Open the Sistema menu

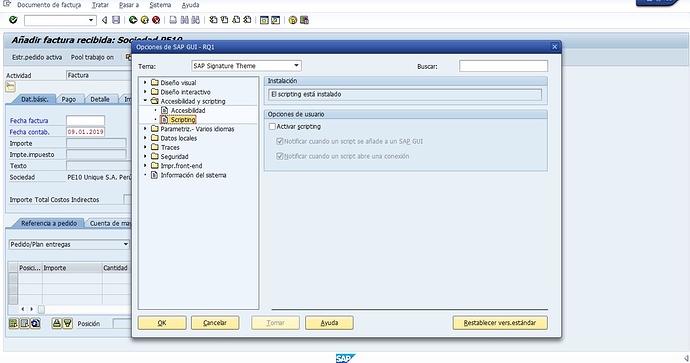[x=160, y=5]
